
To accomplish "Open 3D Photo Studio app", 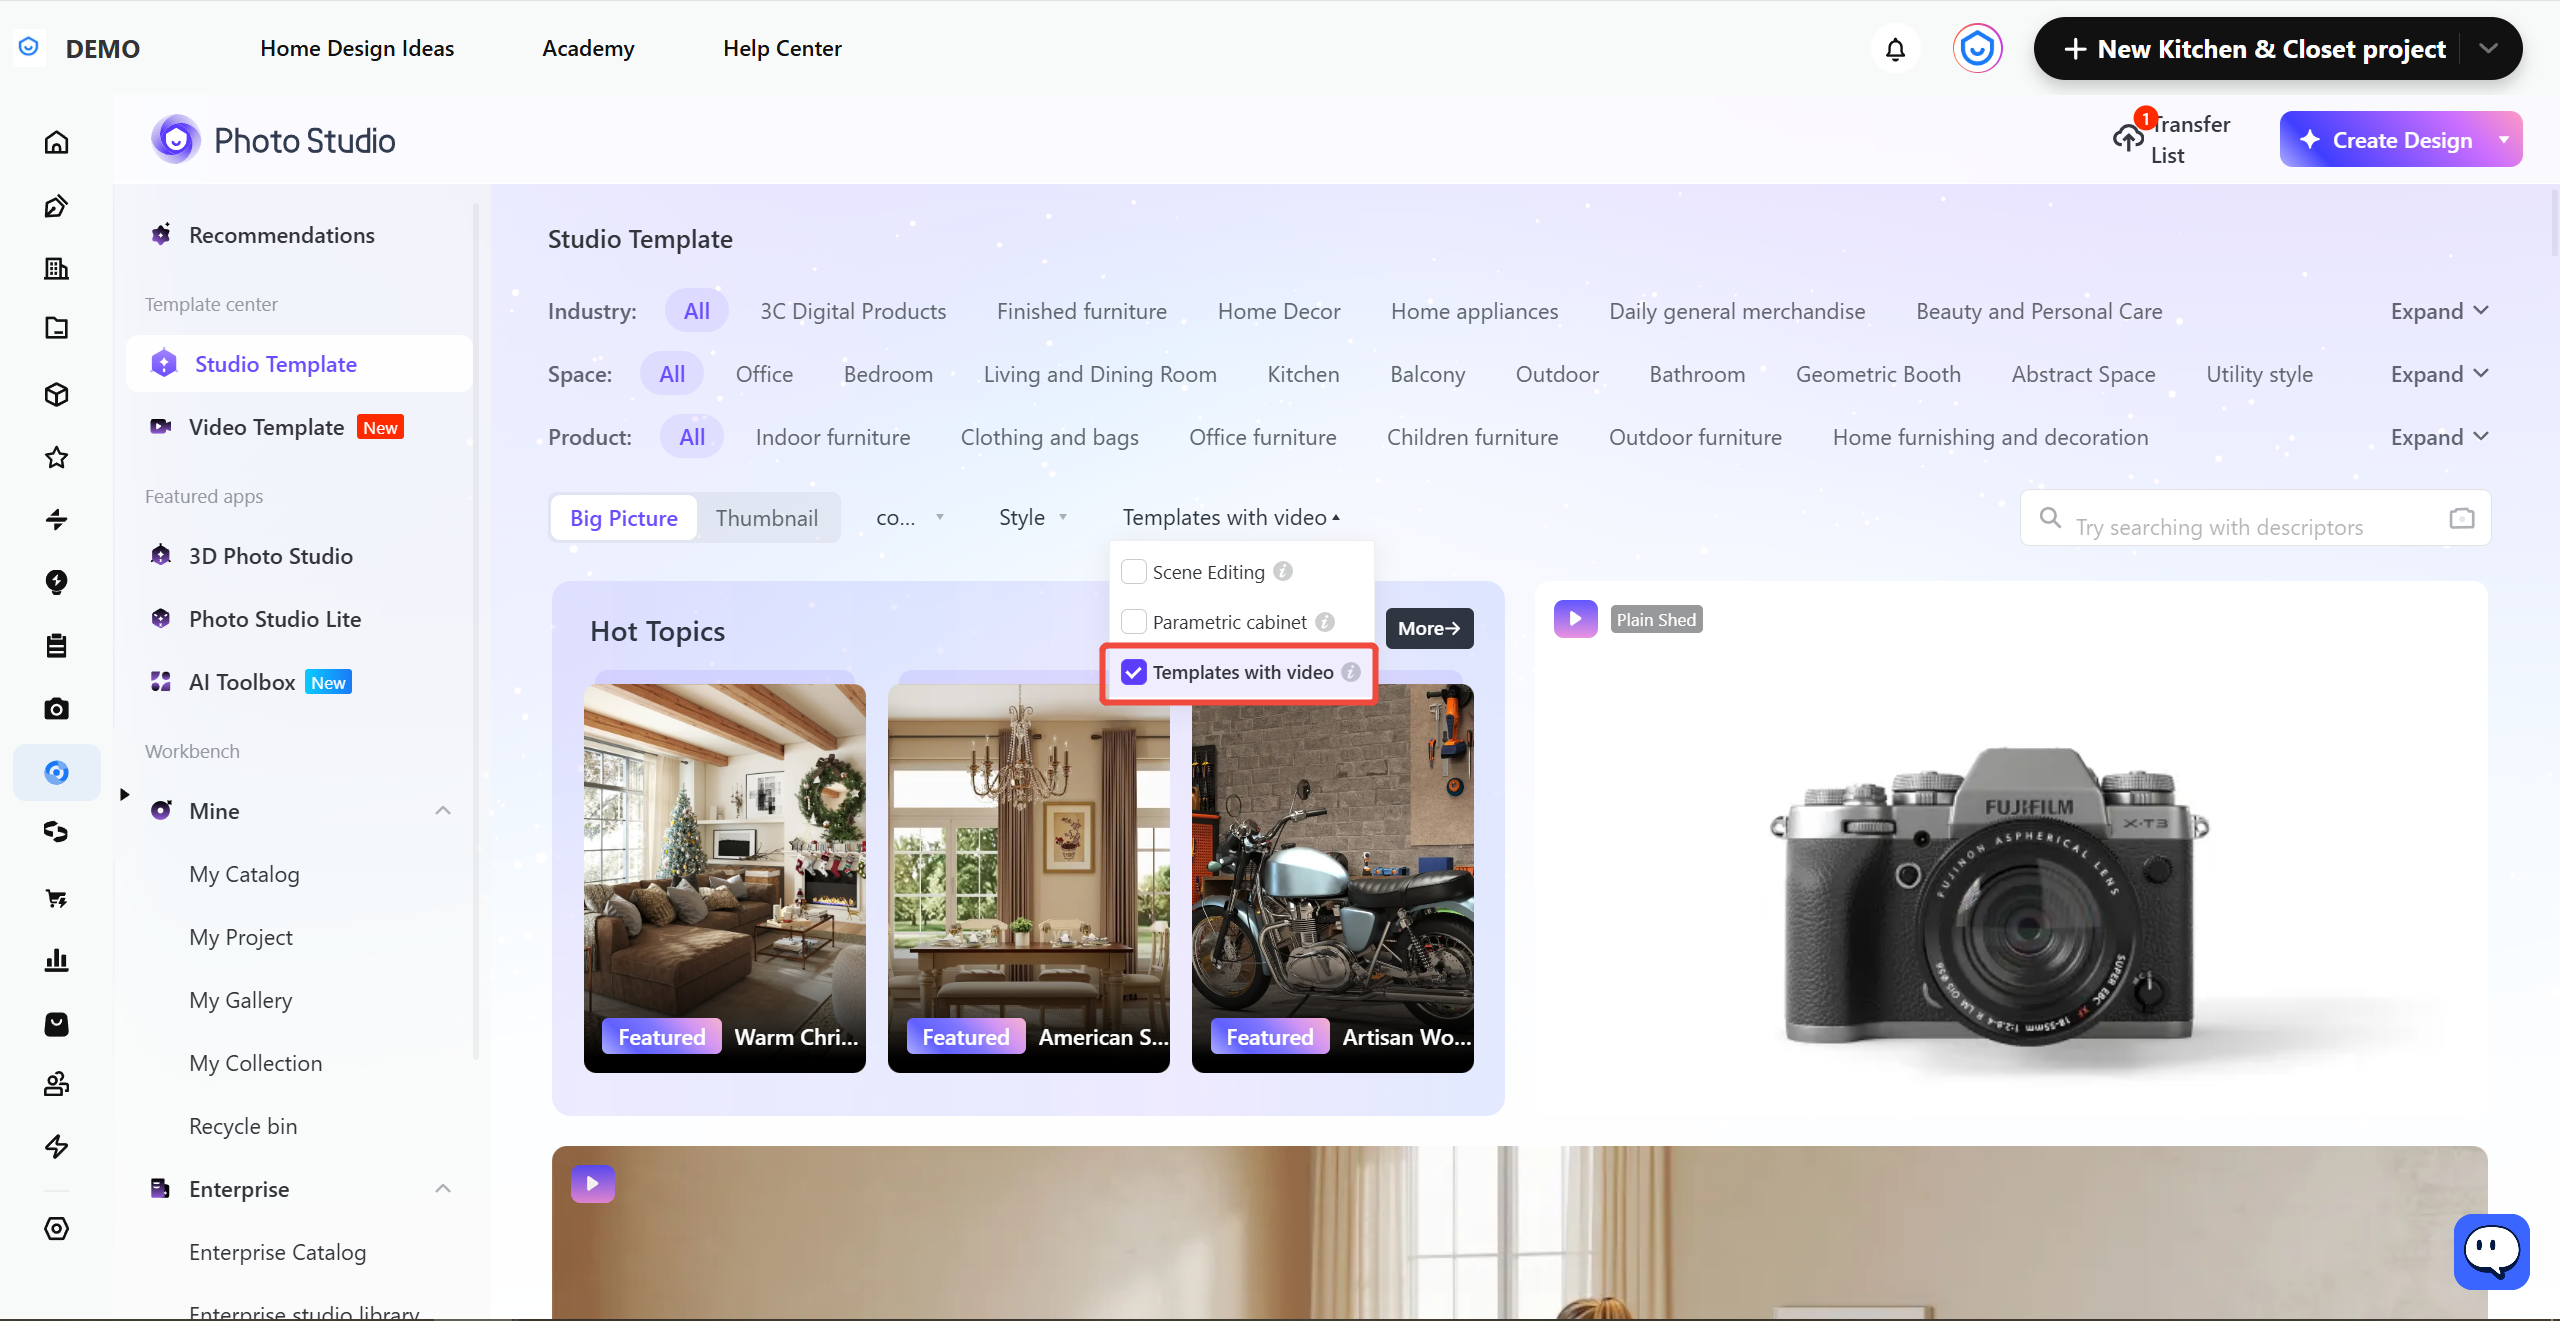I will click(270, 556).
